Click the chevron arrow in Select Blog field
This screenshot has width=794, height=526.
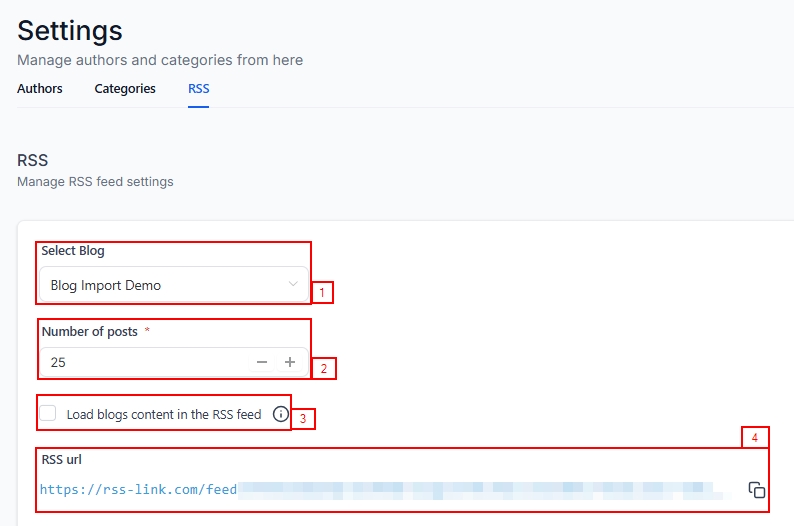click(293, 285)
